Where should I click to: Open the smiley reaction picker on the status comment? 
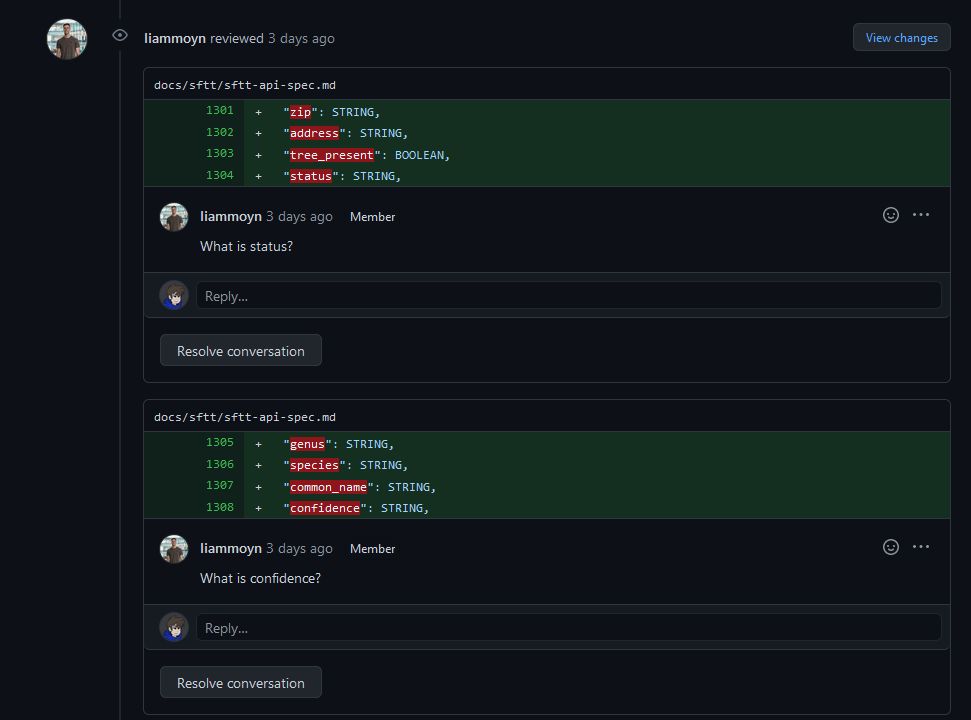[890, 214]
